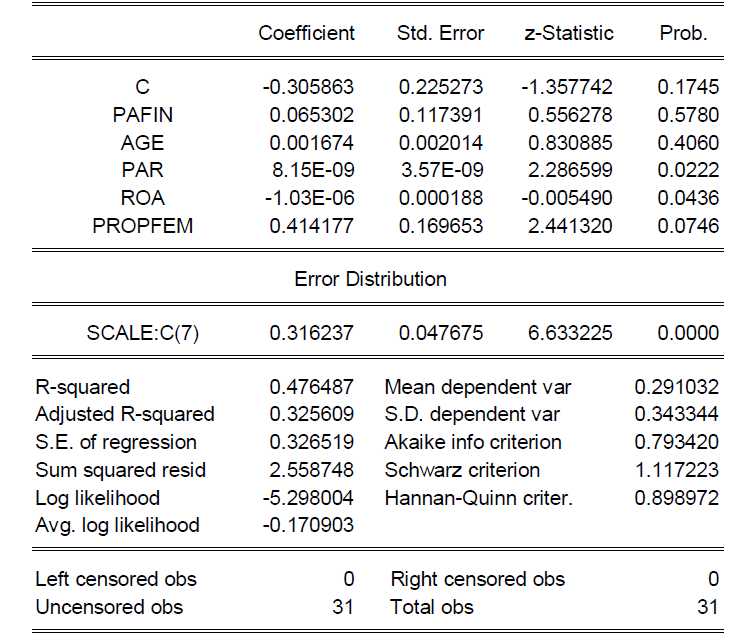Click the R-squared value 0.476487
This screenshot has height=637, width=736.
311,387
